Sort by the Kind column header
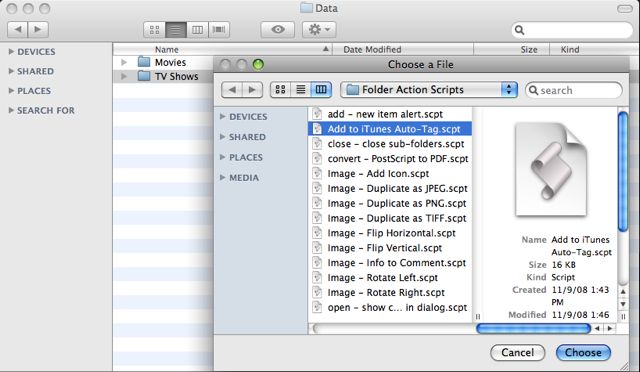Viewport: 640px width, 372px height. click(x=594, y=49)
